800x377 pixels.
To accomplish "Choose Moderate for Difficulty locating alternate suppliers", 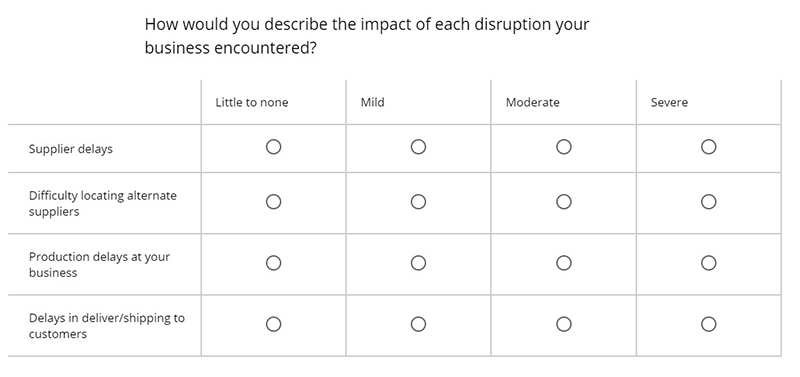I will (x=564, y=202).
